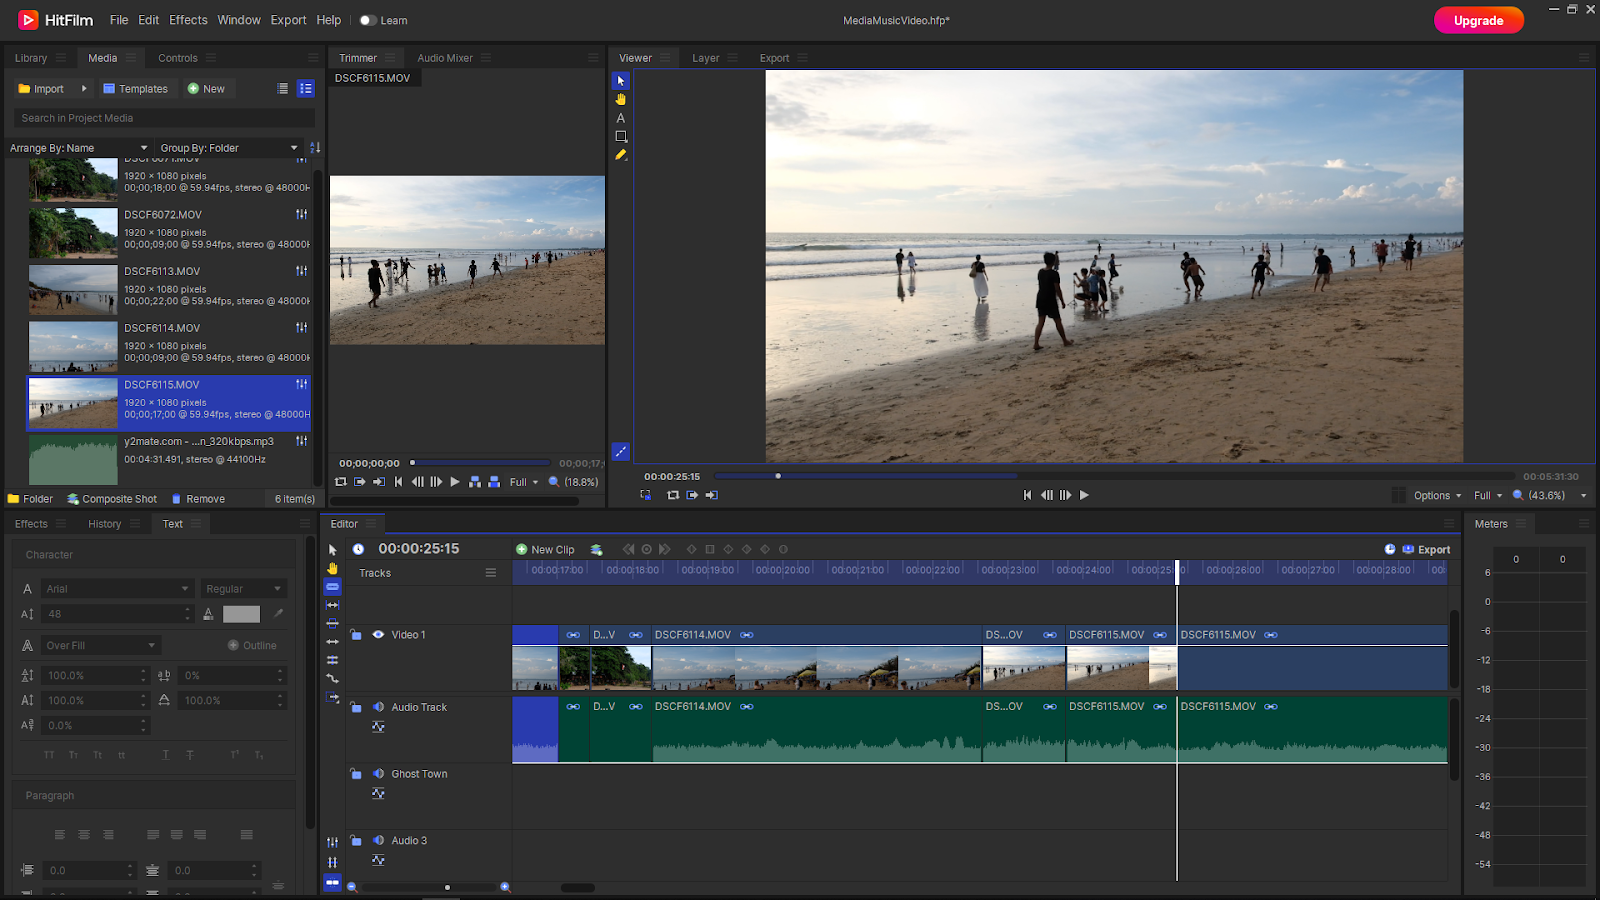This screenshot has height=900, width=1600.
Task: Select the Viewer freehand pen tool
Action: pyautogui.click(x=621, y=155)
